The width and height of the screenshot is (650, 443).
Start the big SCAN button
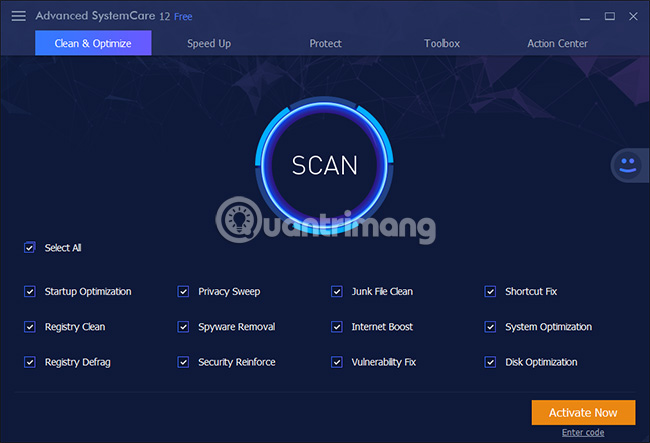(x=325, y=165)
